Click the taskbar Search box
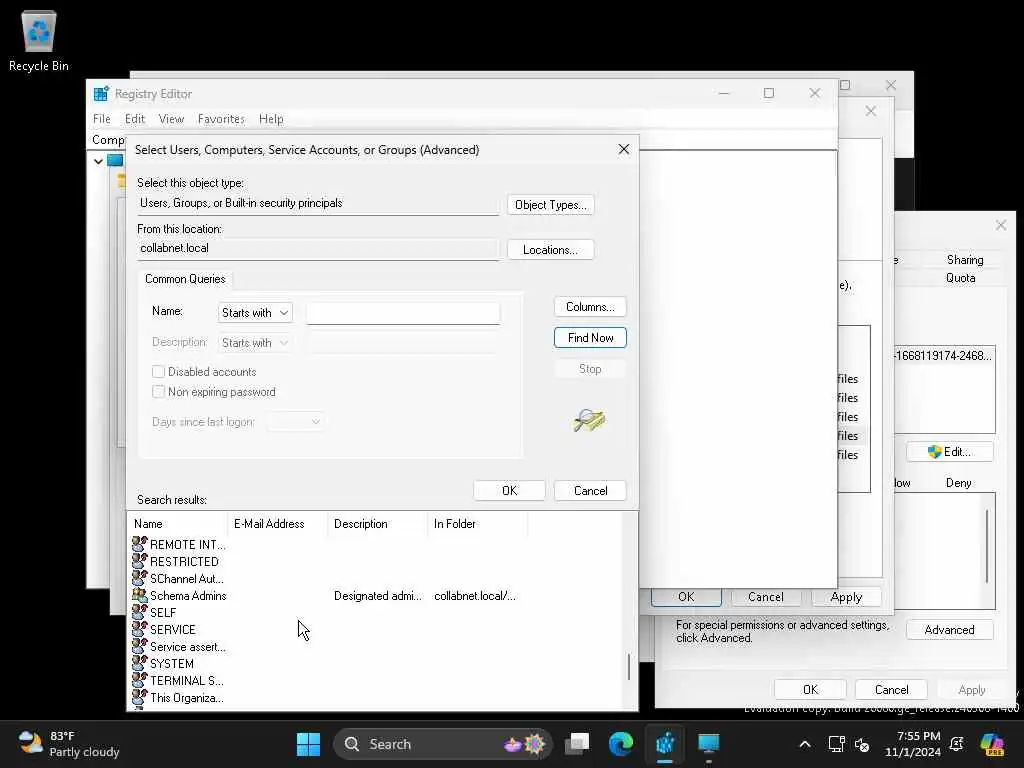This screenshot has width=1024, height=768. click(443, 744)
